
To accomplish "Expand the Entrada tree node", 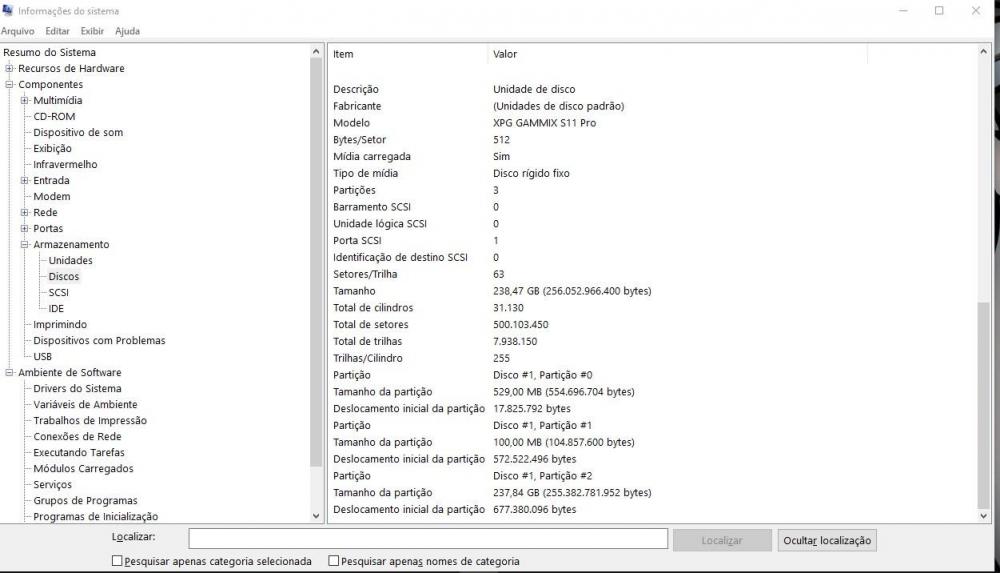I will 25,181.
